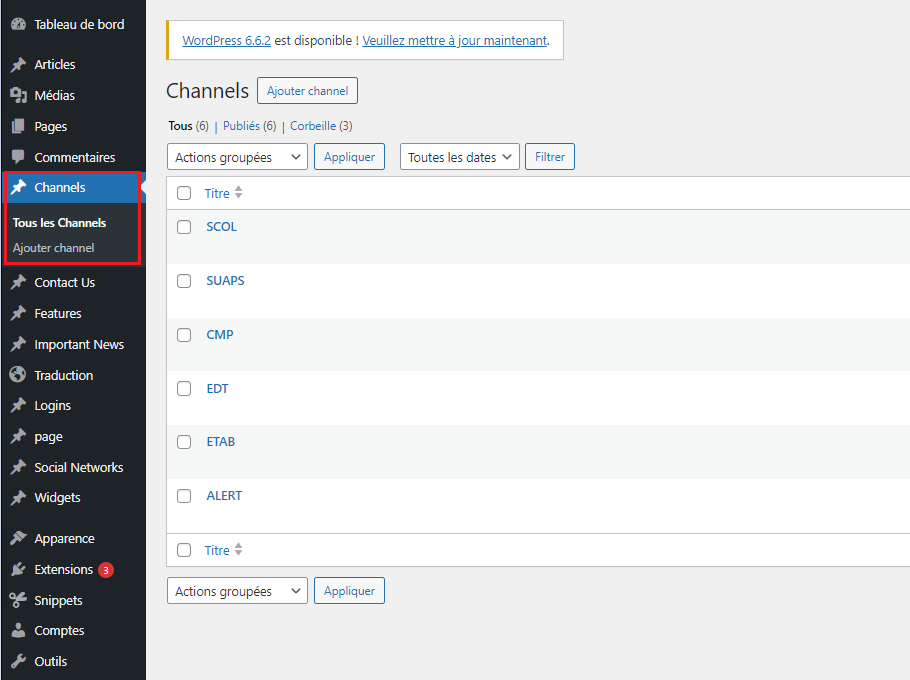Select the ALERT row checkbox

point(184,496)
